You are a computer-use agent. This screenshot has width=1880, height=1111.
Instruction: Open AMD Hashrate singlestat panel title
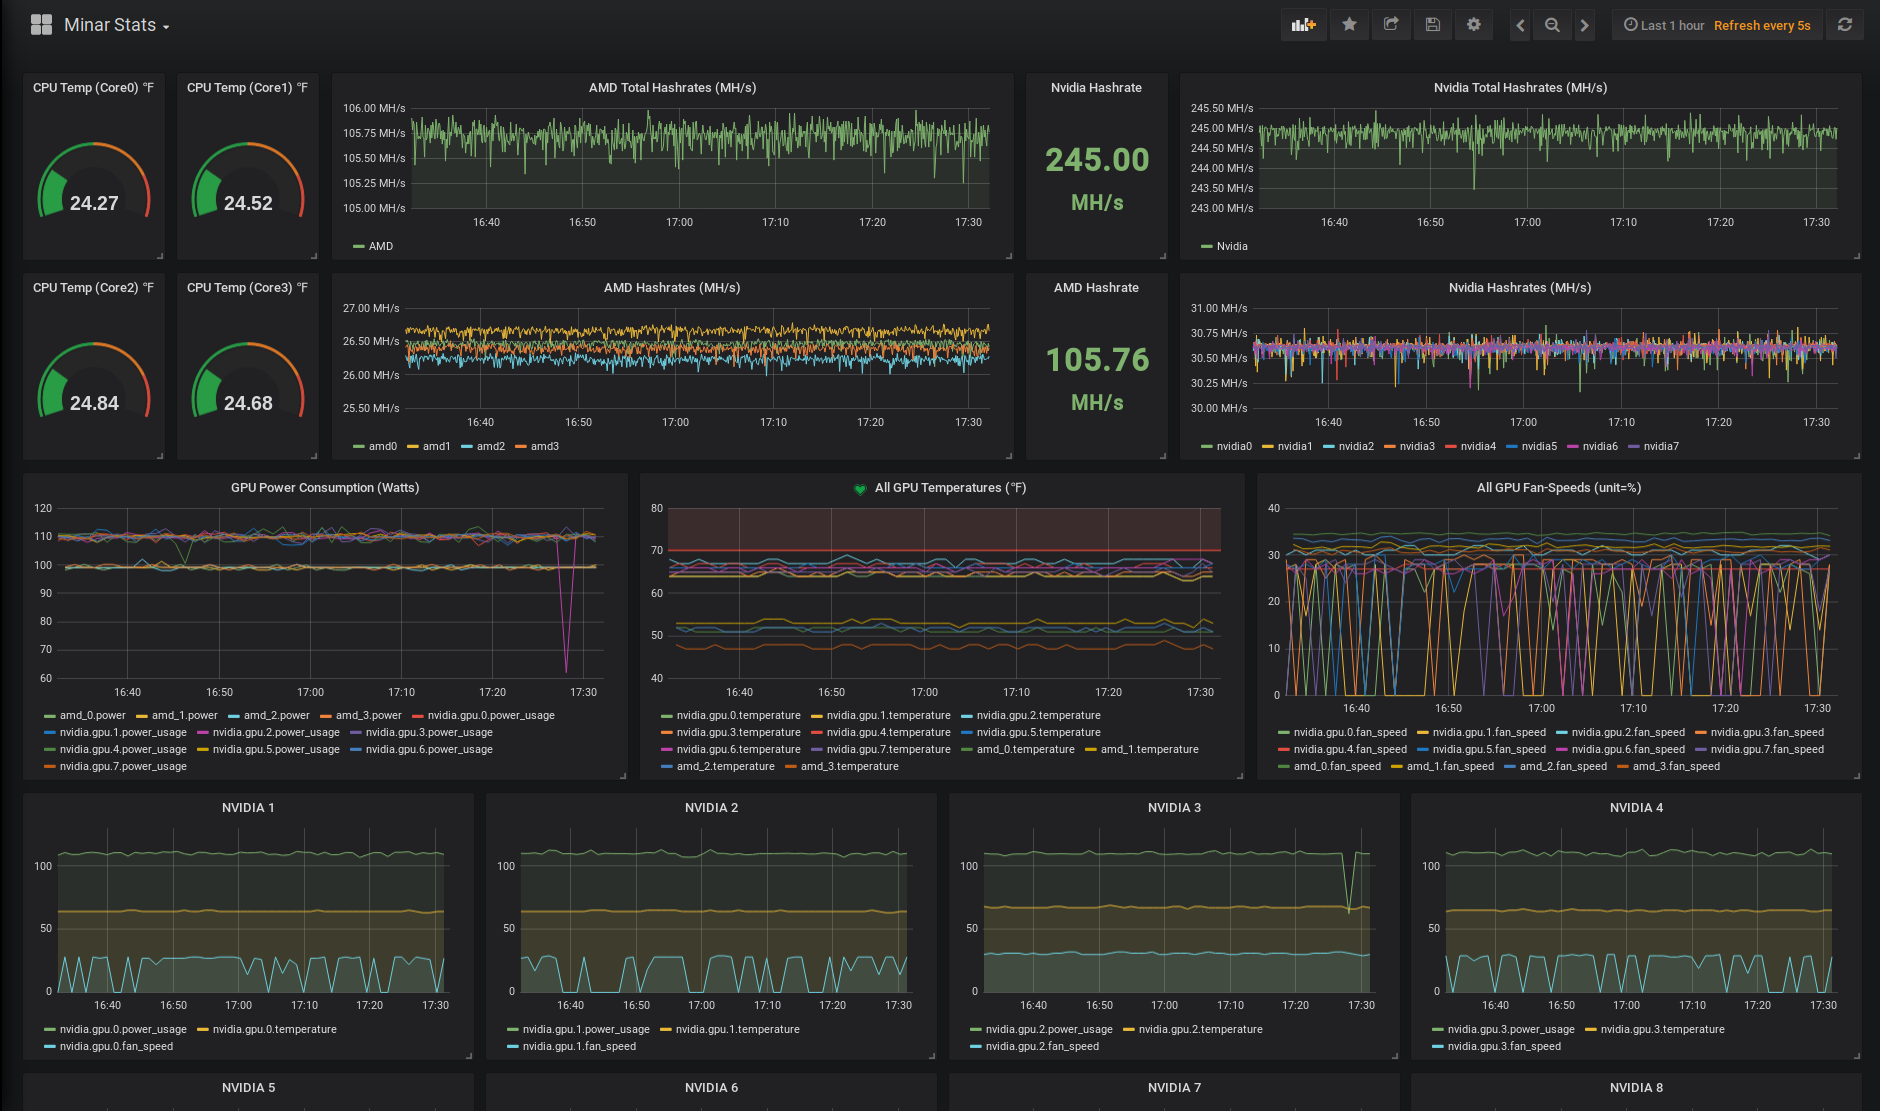point(1096,288)
